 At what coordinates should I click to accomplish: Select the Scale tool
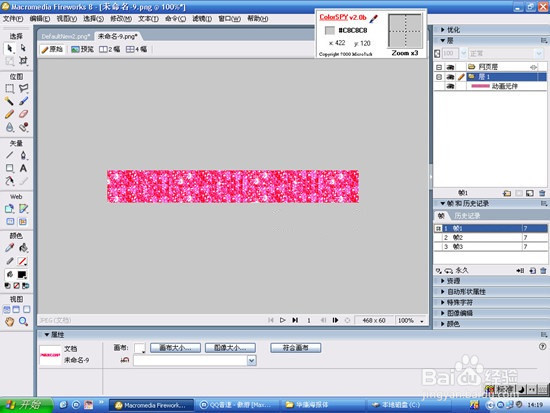pyautogui.click(x=10, y=61)
